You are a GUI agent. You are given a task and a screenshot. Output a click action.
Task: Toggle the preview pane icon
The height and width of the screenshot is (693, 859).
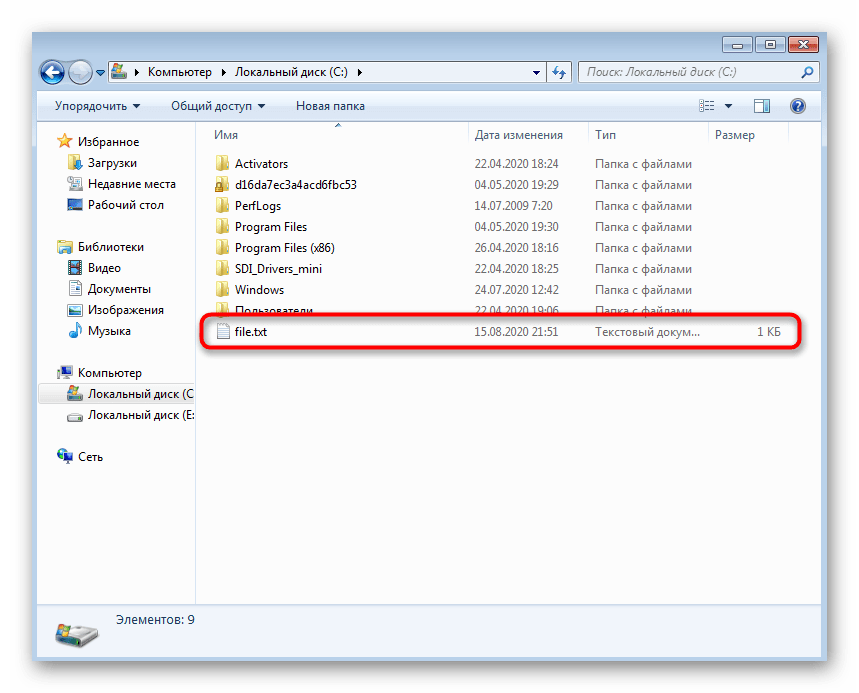click(762, 106)
